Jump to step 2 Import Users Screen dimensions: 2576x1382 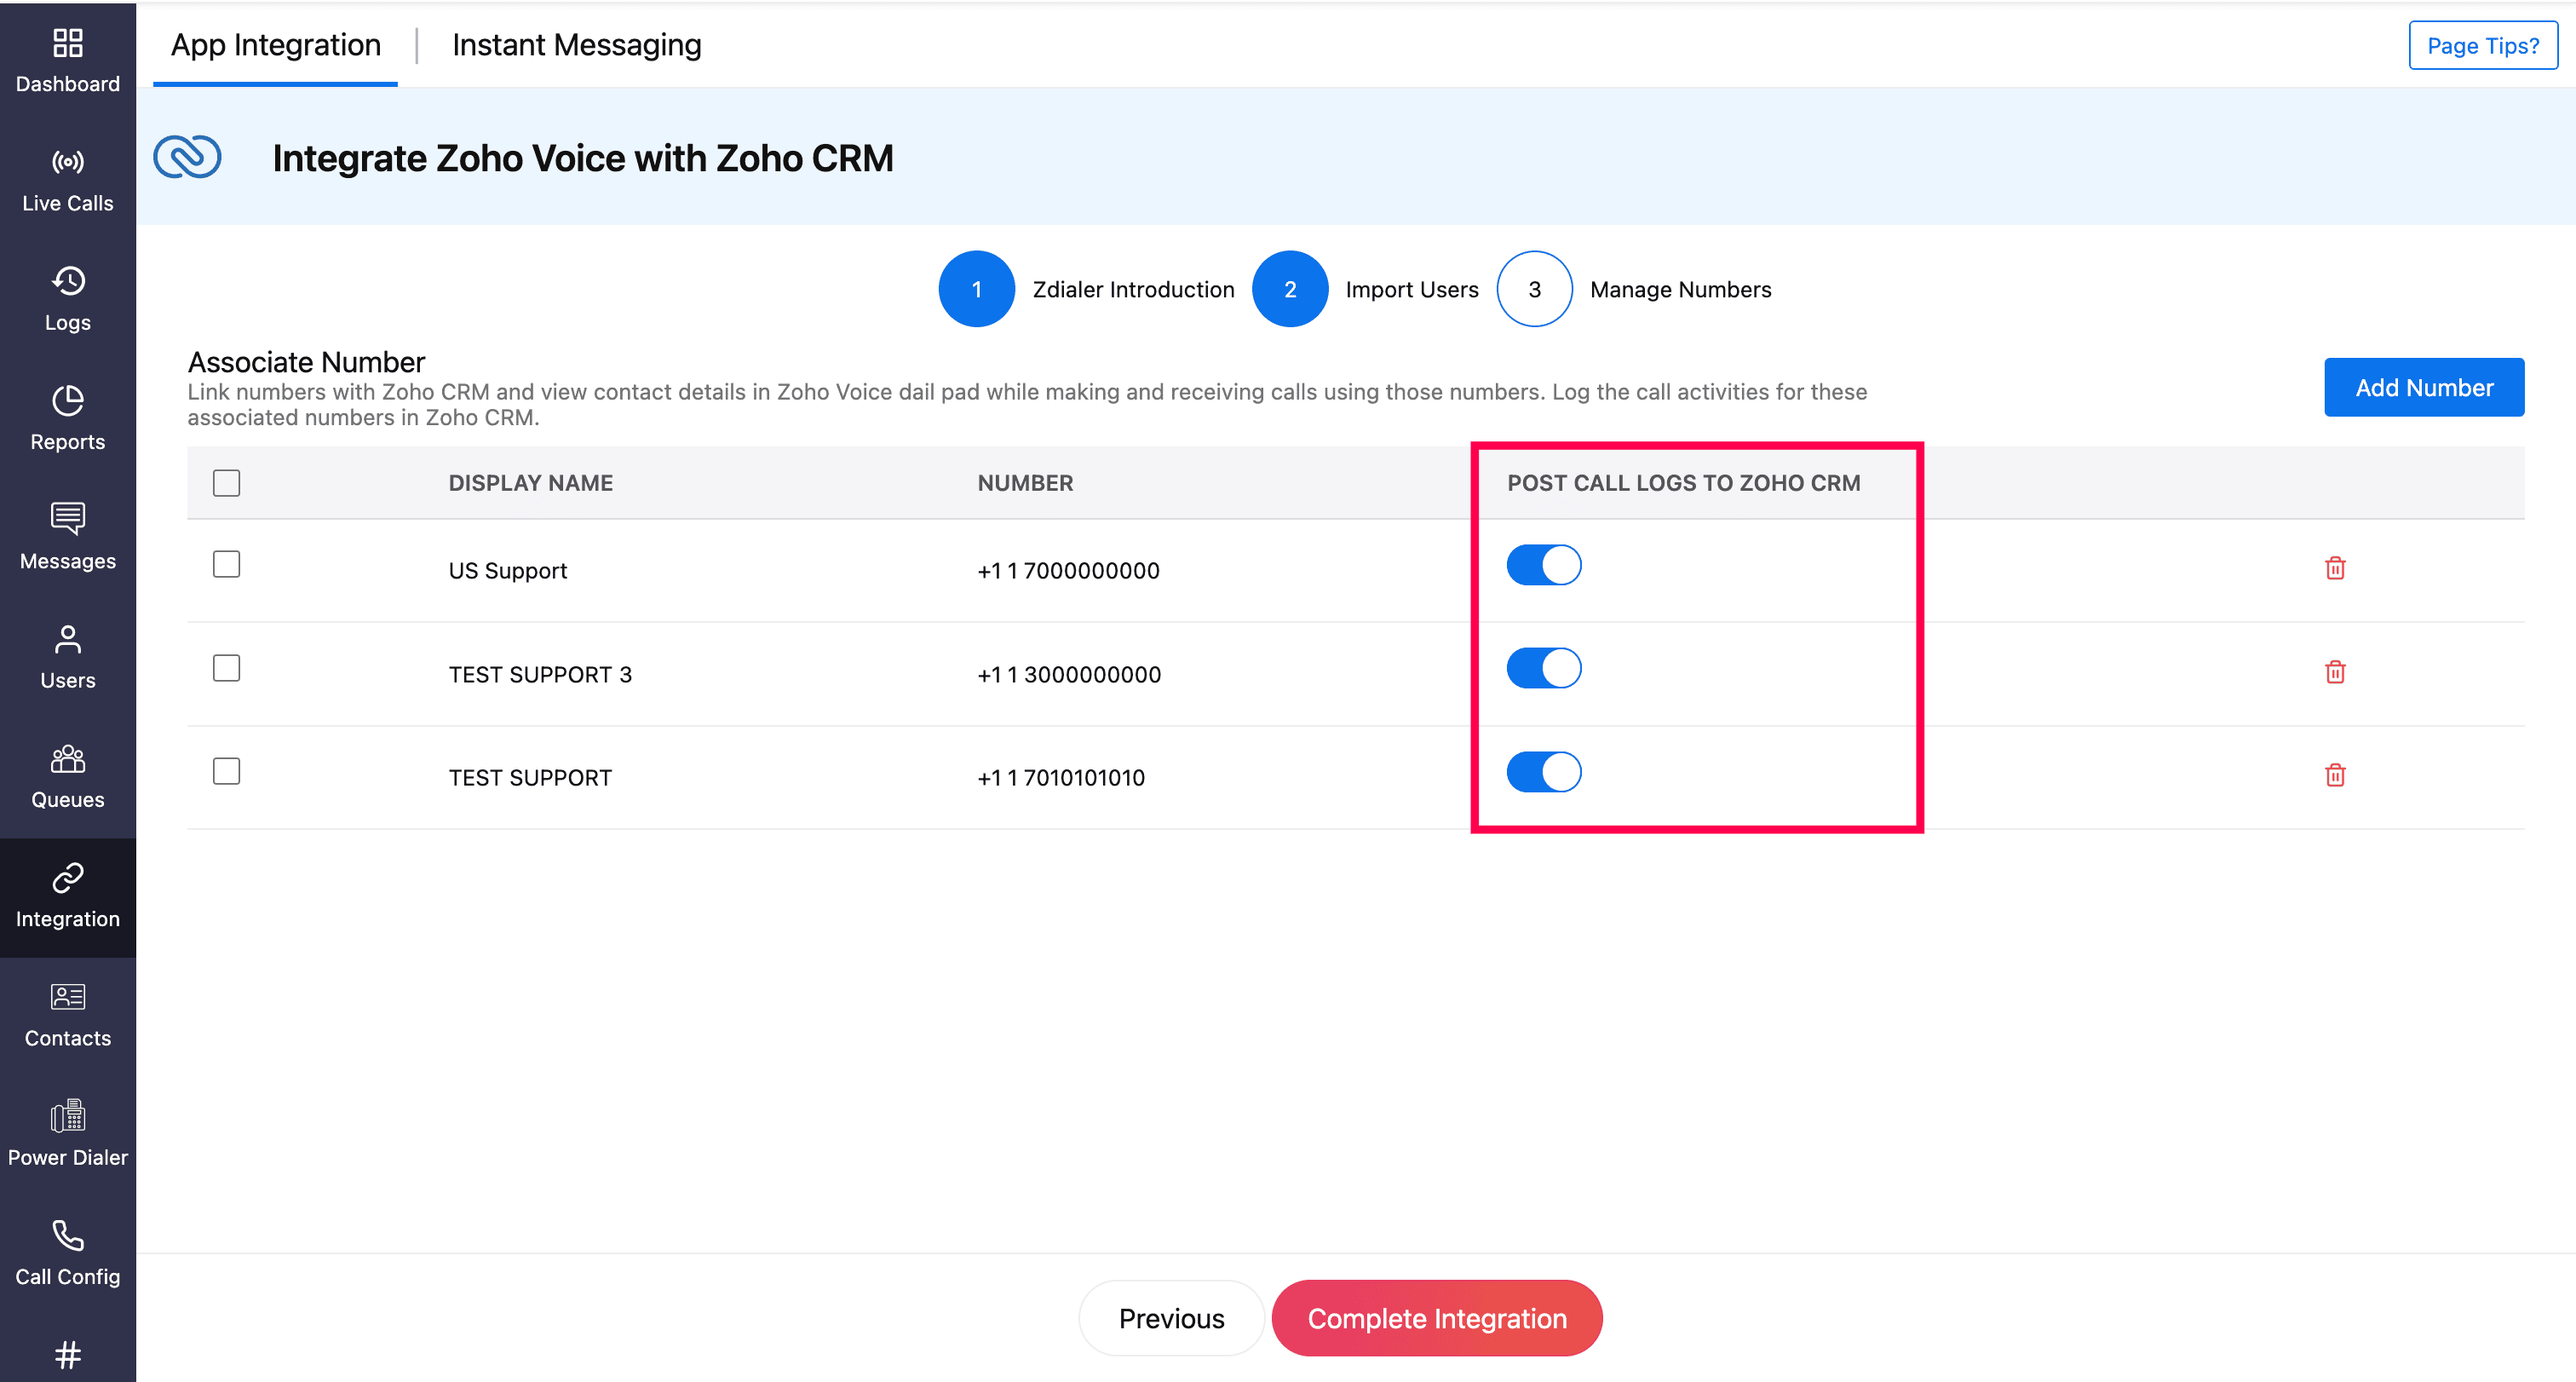tap(1289, 289)
